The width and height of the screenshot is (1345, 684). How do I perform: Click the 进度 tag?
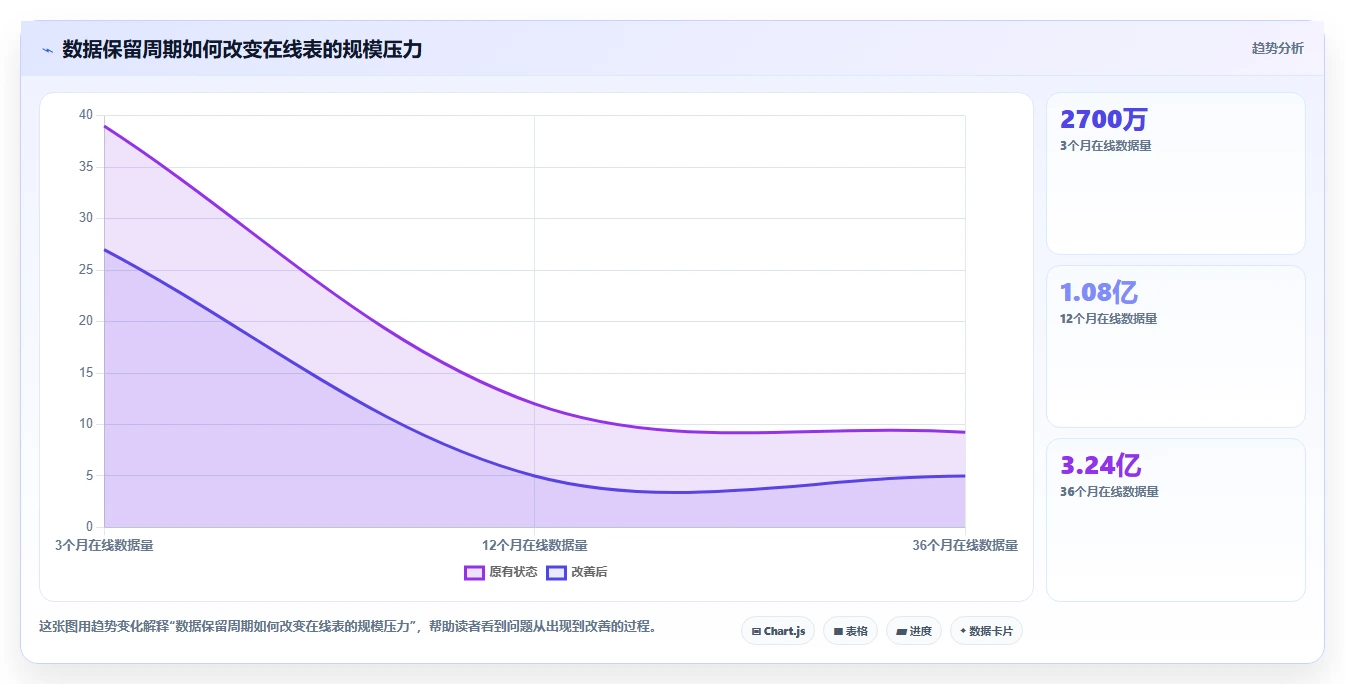point(914,631)
